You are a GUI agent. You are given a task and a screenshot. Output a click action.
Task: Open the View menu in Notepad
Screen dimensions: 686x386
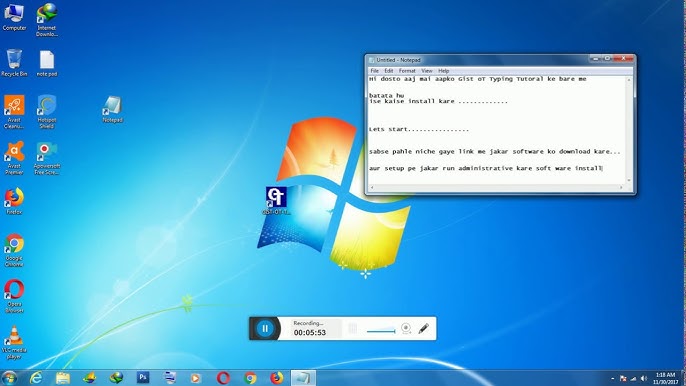coord(427,71)
